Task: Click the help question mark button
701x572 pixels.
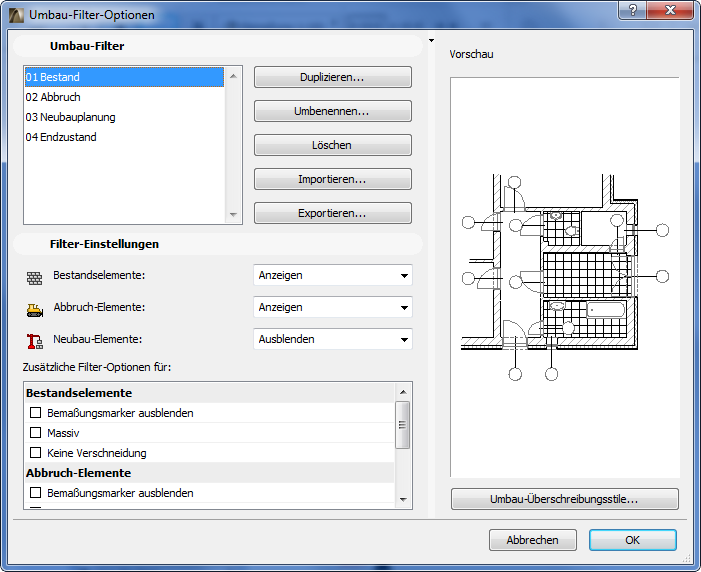Action: [633, 10]
